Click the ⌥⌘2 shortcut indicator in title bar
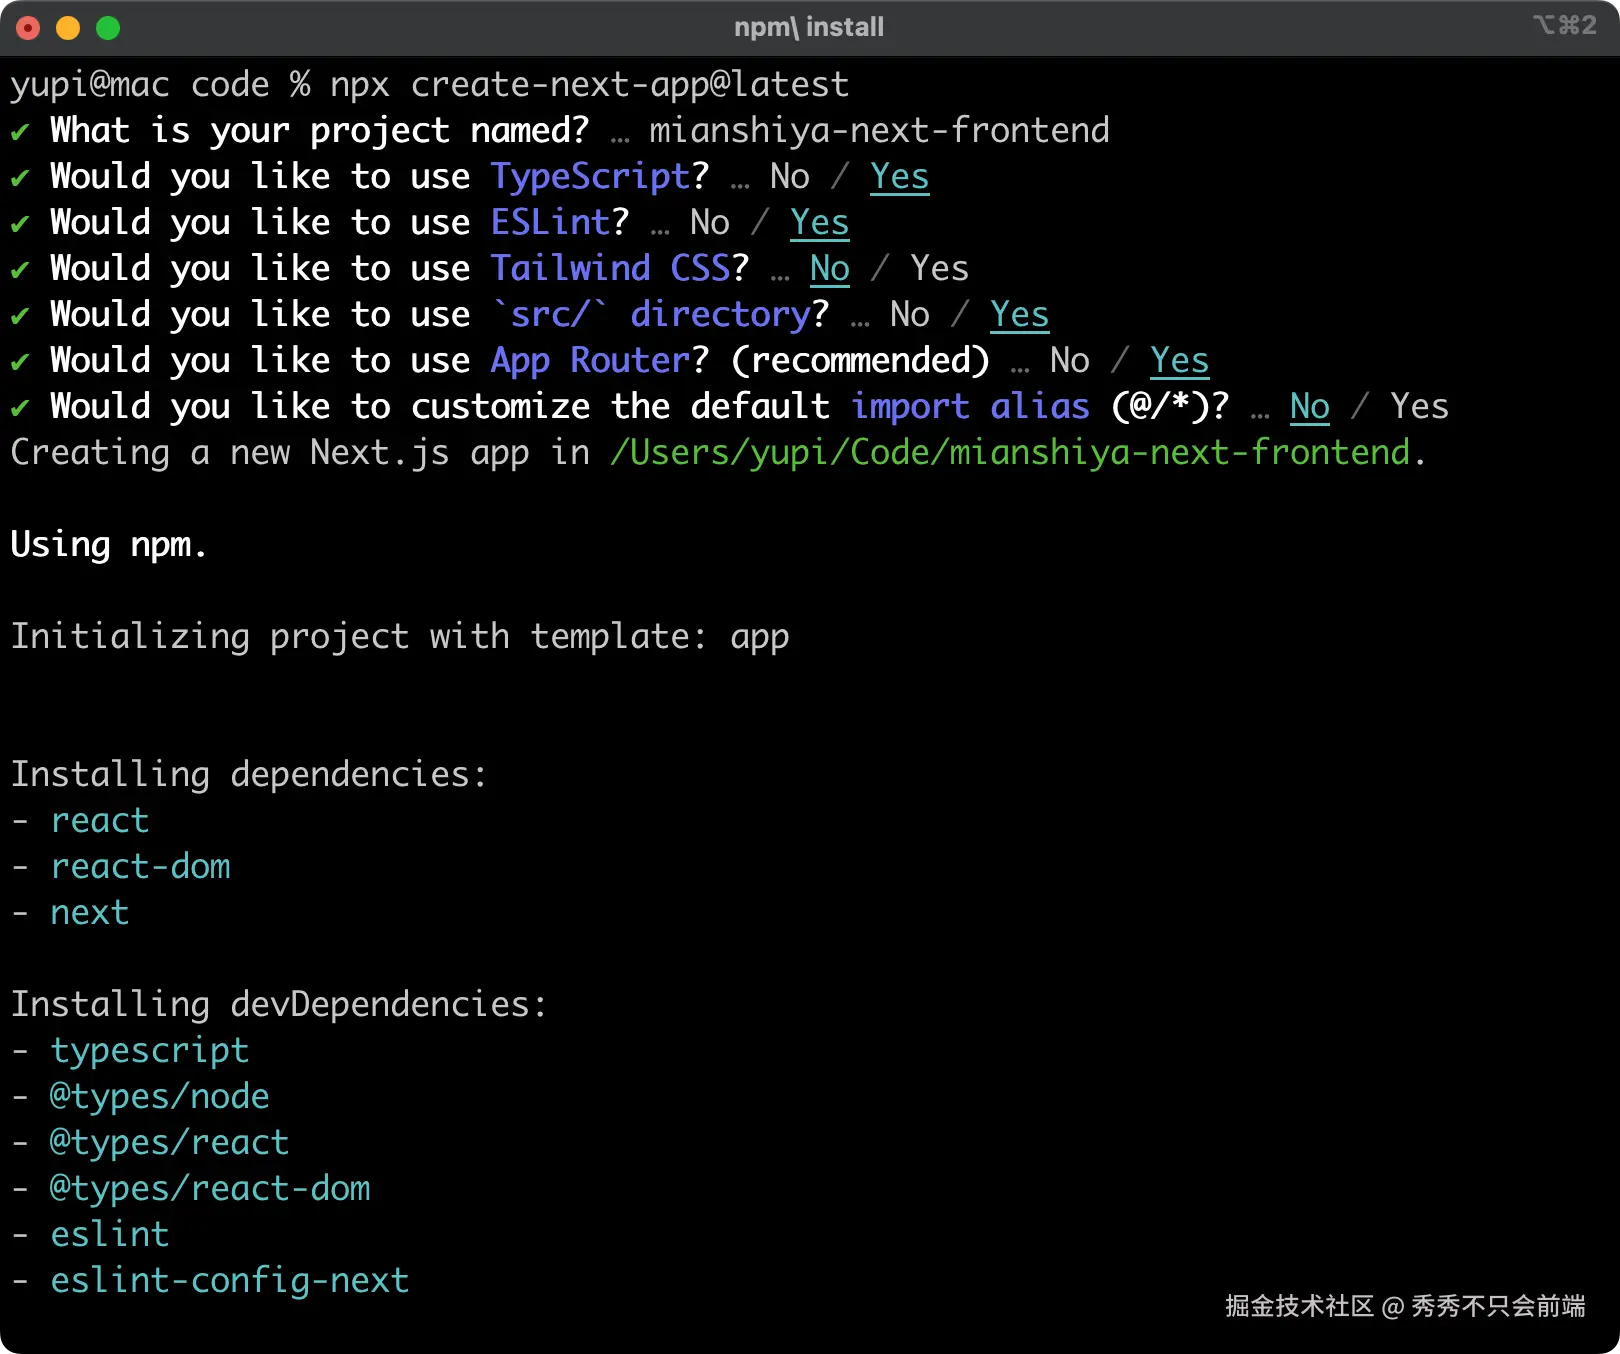This screenshot has width=1620, height=1354. 1564,25
